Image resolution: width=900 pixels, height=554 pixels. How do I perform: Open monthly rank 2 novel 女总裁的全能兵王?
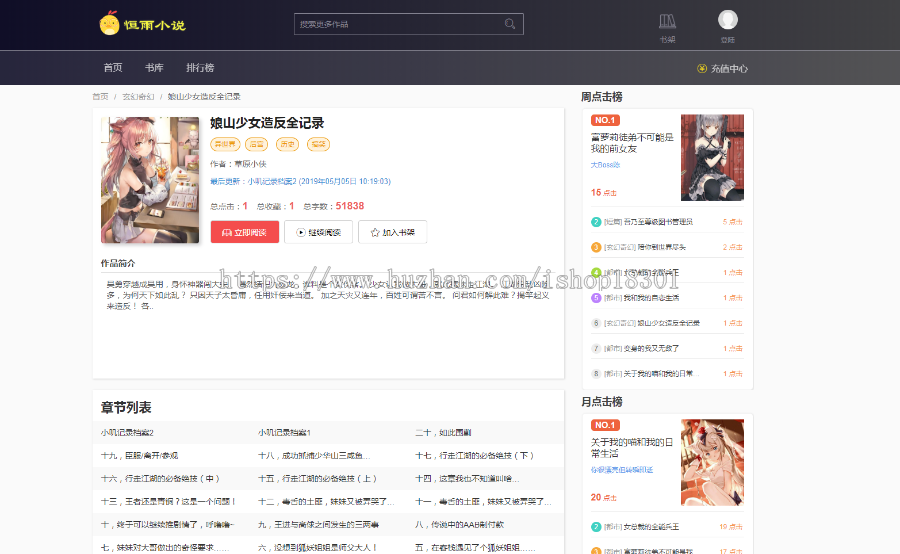point(651,526)
